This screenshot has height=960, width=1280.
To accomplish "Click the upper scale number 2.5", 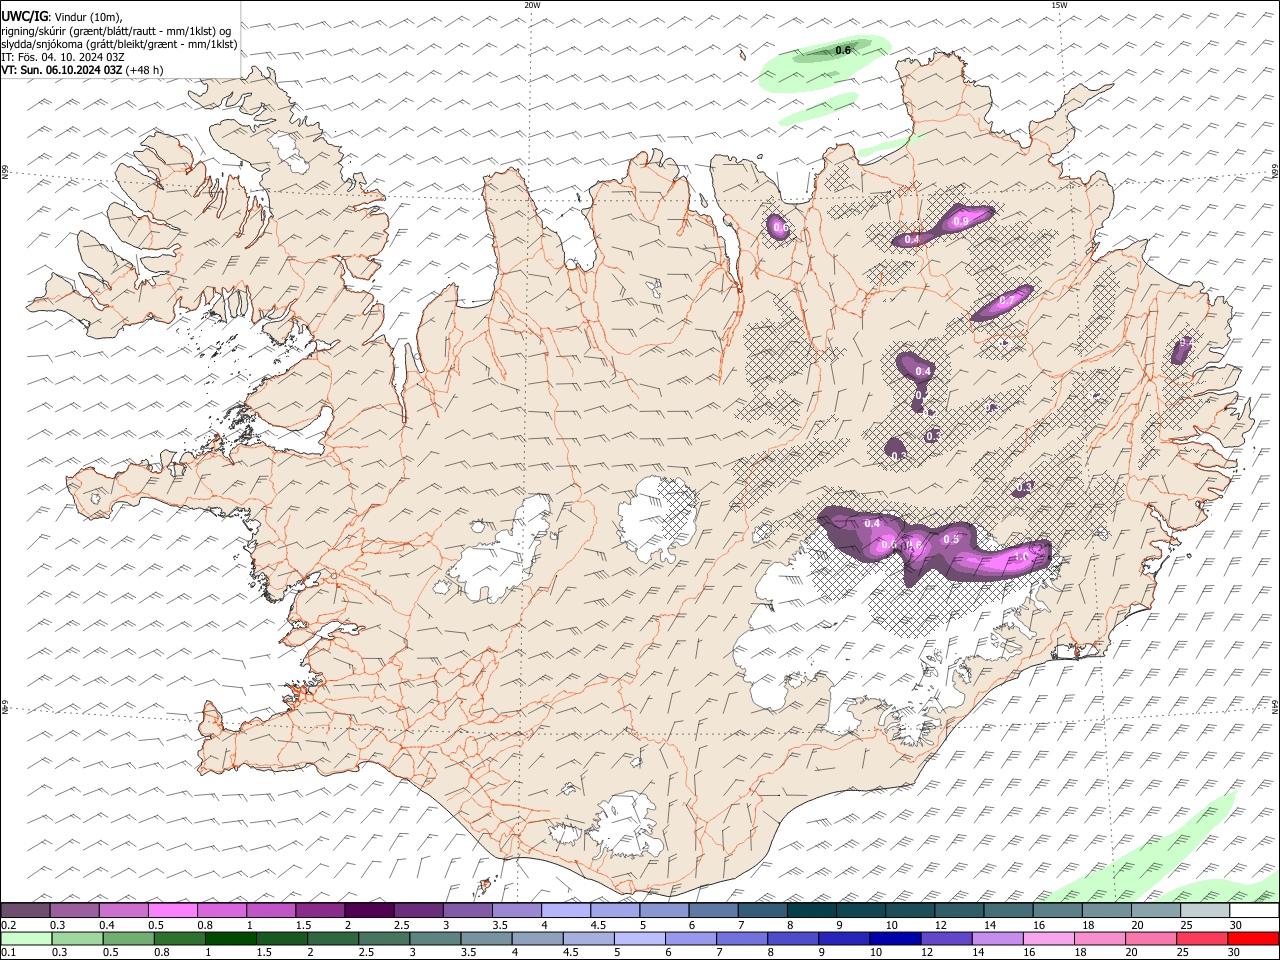I will 401,925.
